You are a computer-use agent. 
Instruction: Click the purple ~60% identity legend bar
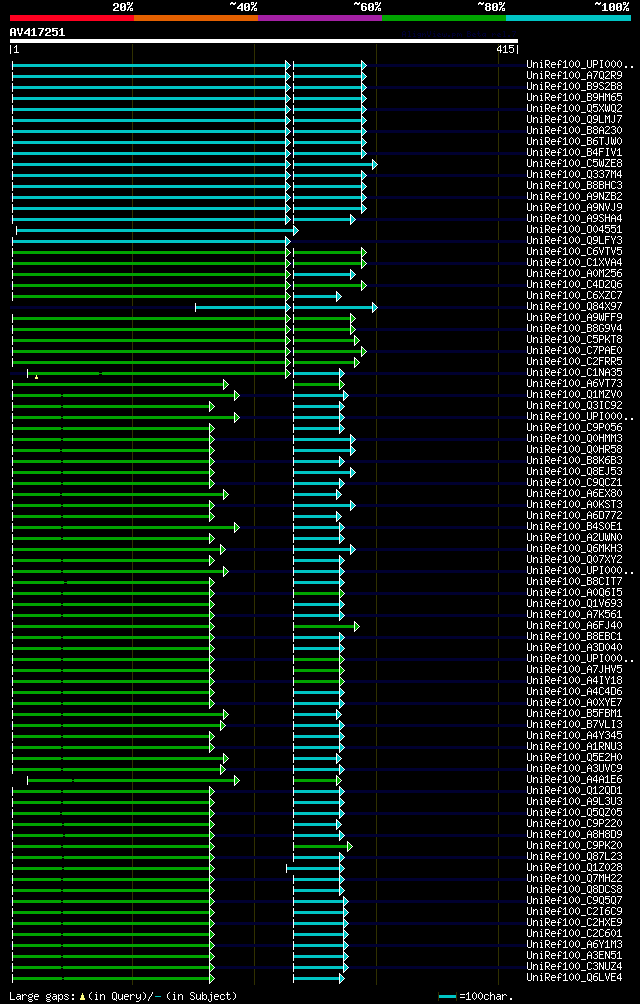coord(320,18)
